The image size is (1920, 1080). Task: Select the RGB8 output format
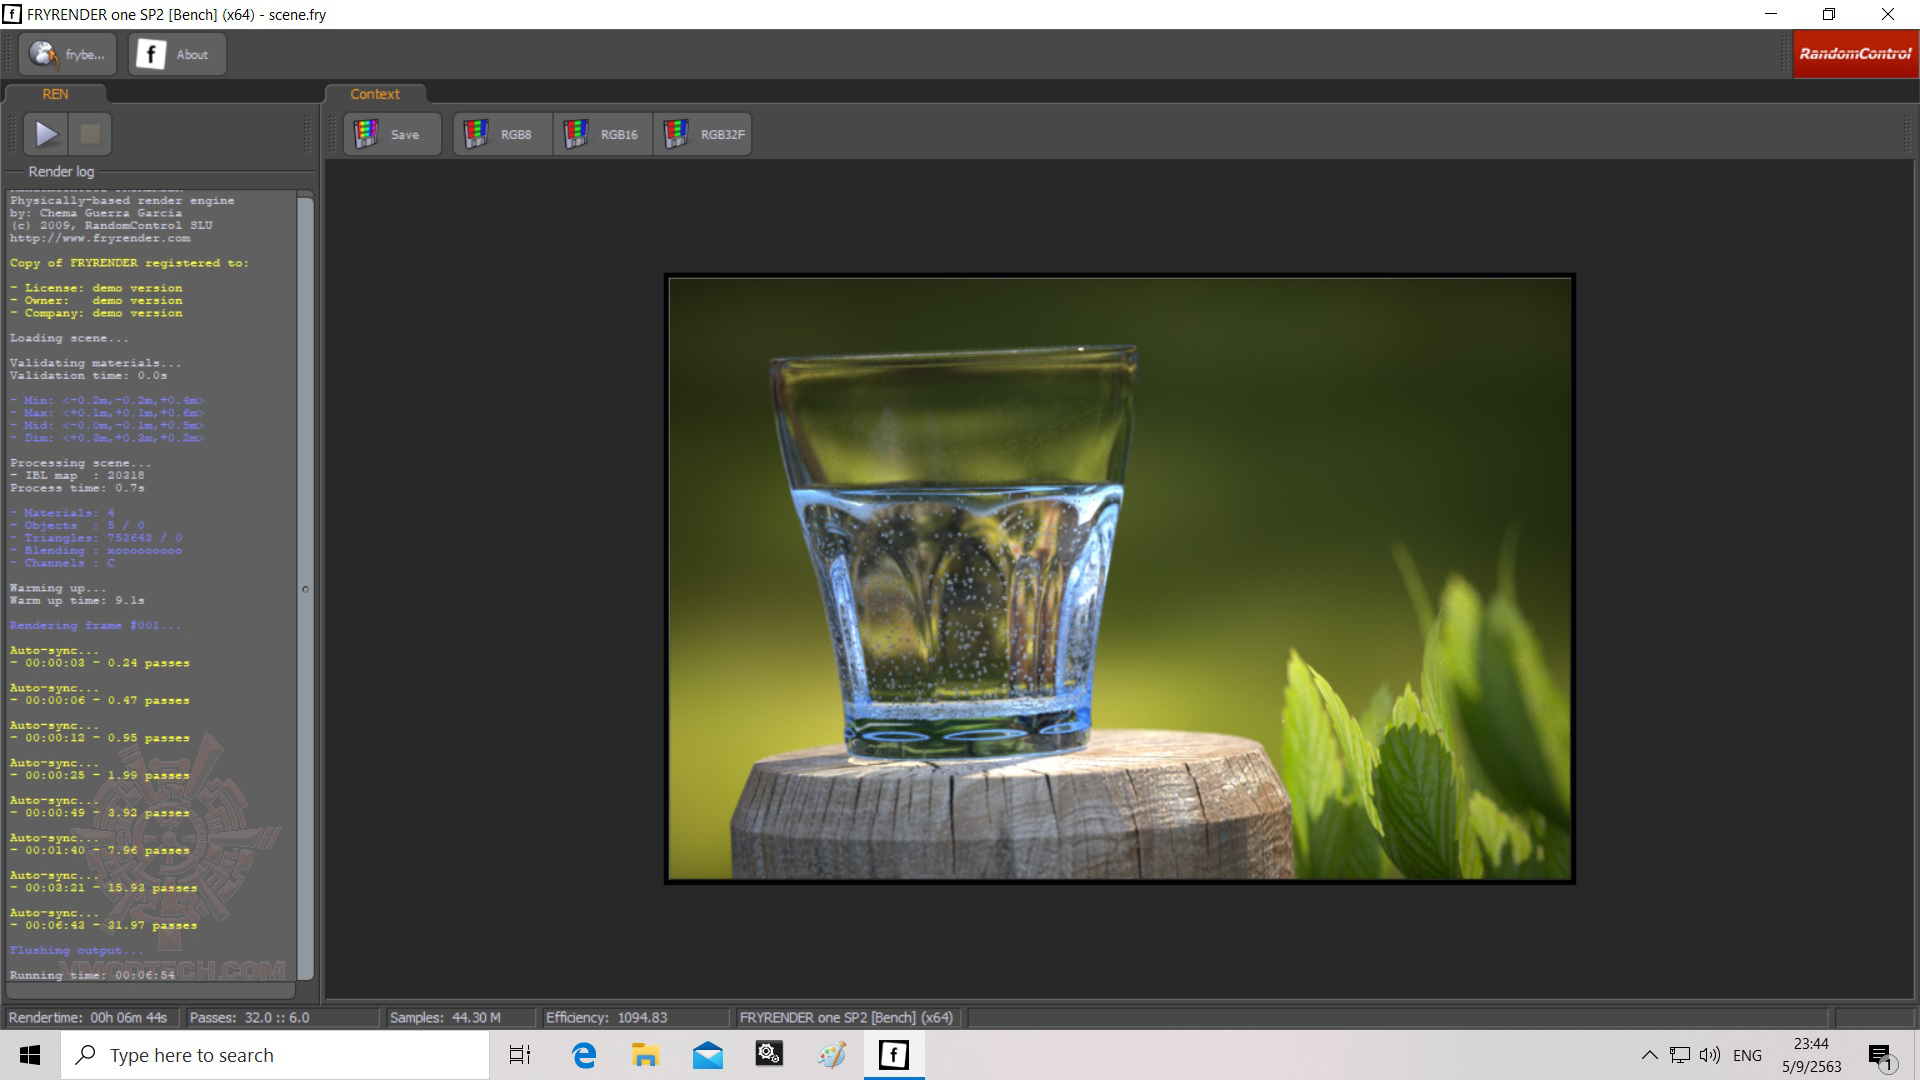click(x=502, y=134)
